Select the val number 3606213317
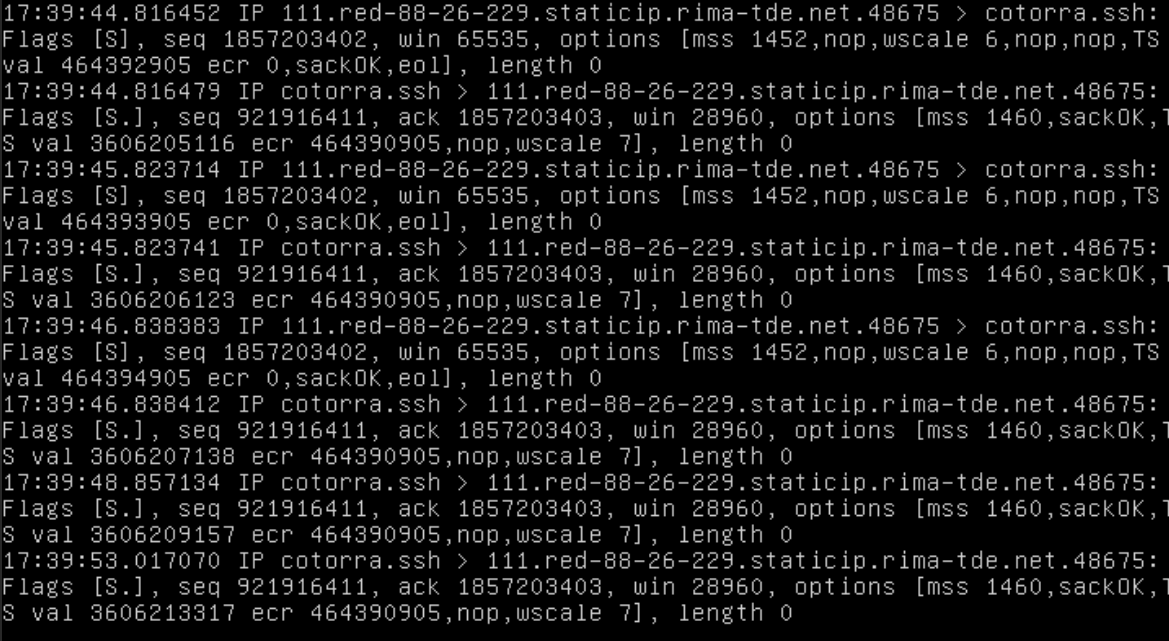The height and width of the screenshot is (641, 1169). (163, 613)
